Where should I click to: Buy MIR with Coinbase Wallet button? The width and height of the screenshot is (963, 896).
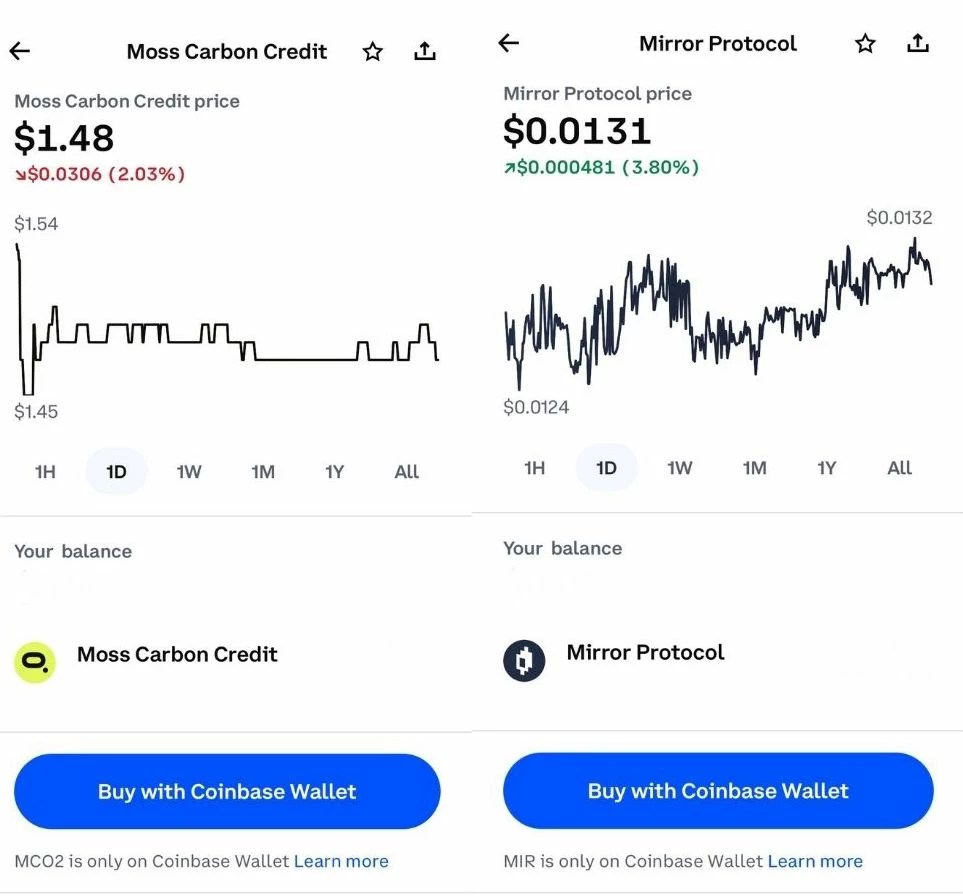(718, 791)
